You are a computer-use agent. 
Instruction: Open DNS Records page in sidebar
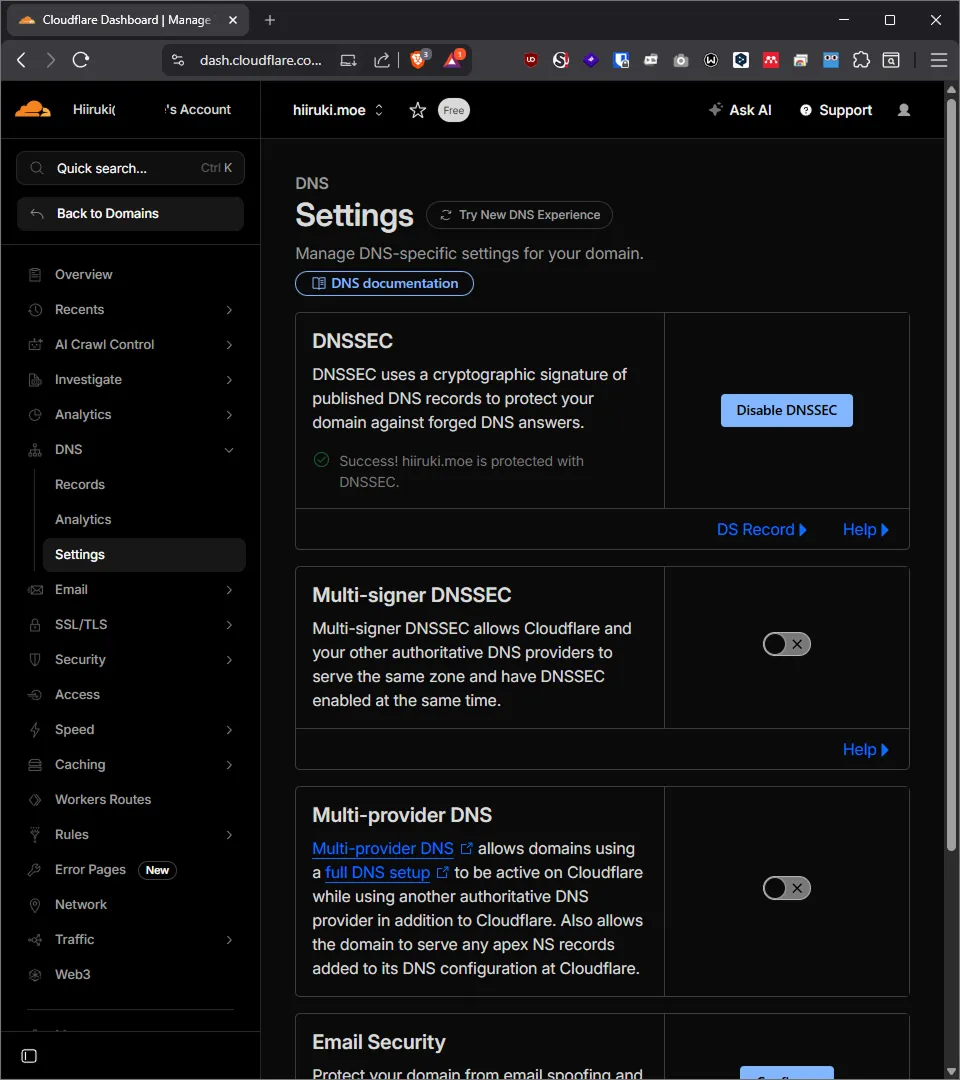(x=80, y=484)
